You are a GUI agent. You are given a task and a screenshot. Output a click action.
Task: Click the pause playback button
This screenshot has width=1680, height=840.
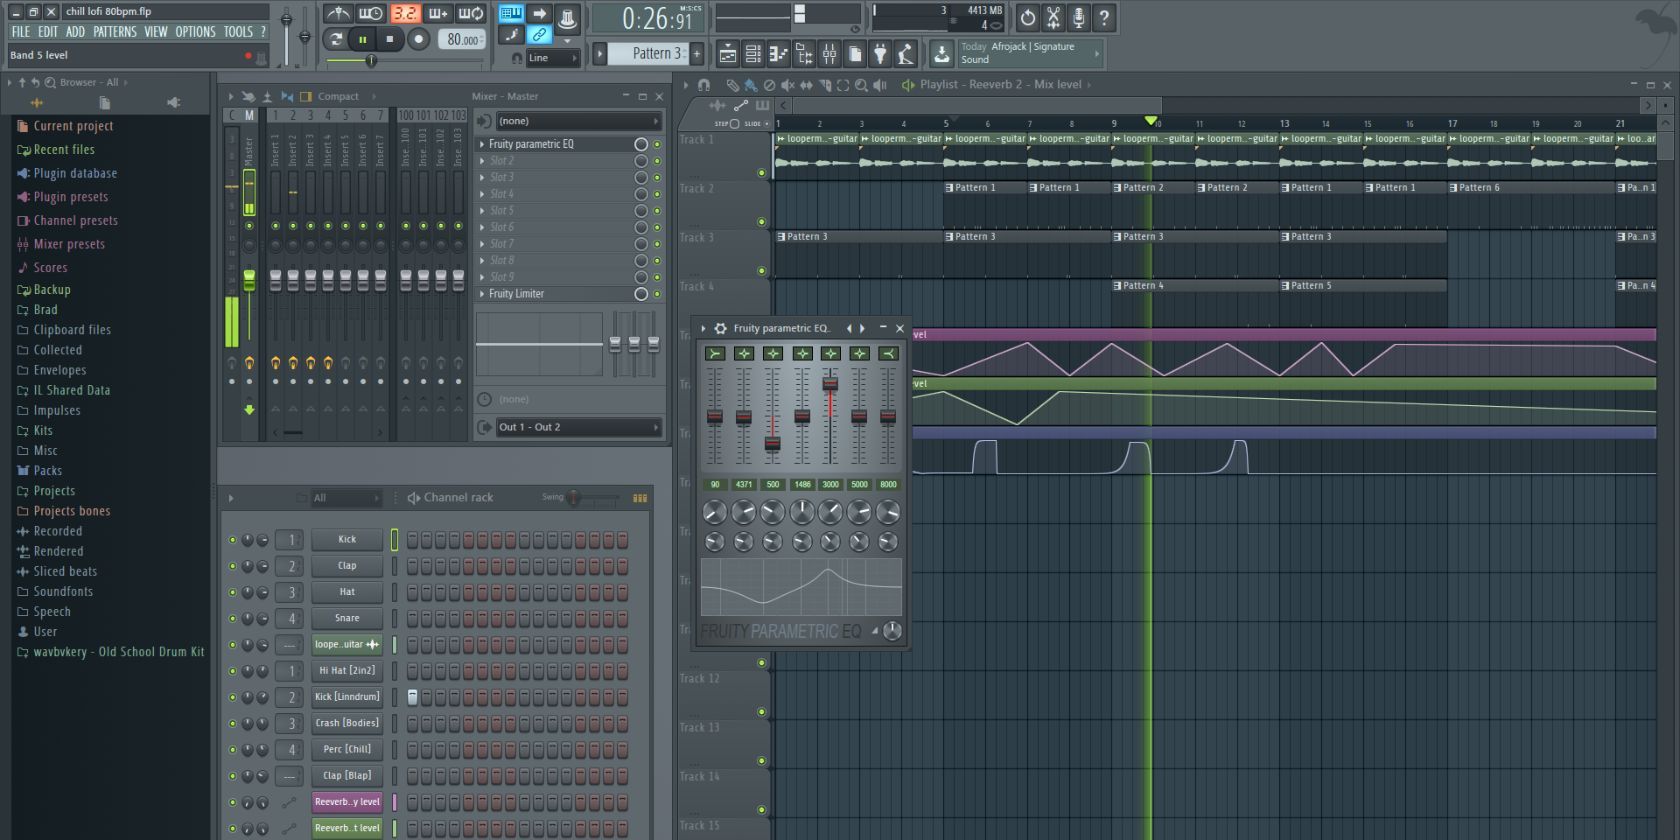363,39
